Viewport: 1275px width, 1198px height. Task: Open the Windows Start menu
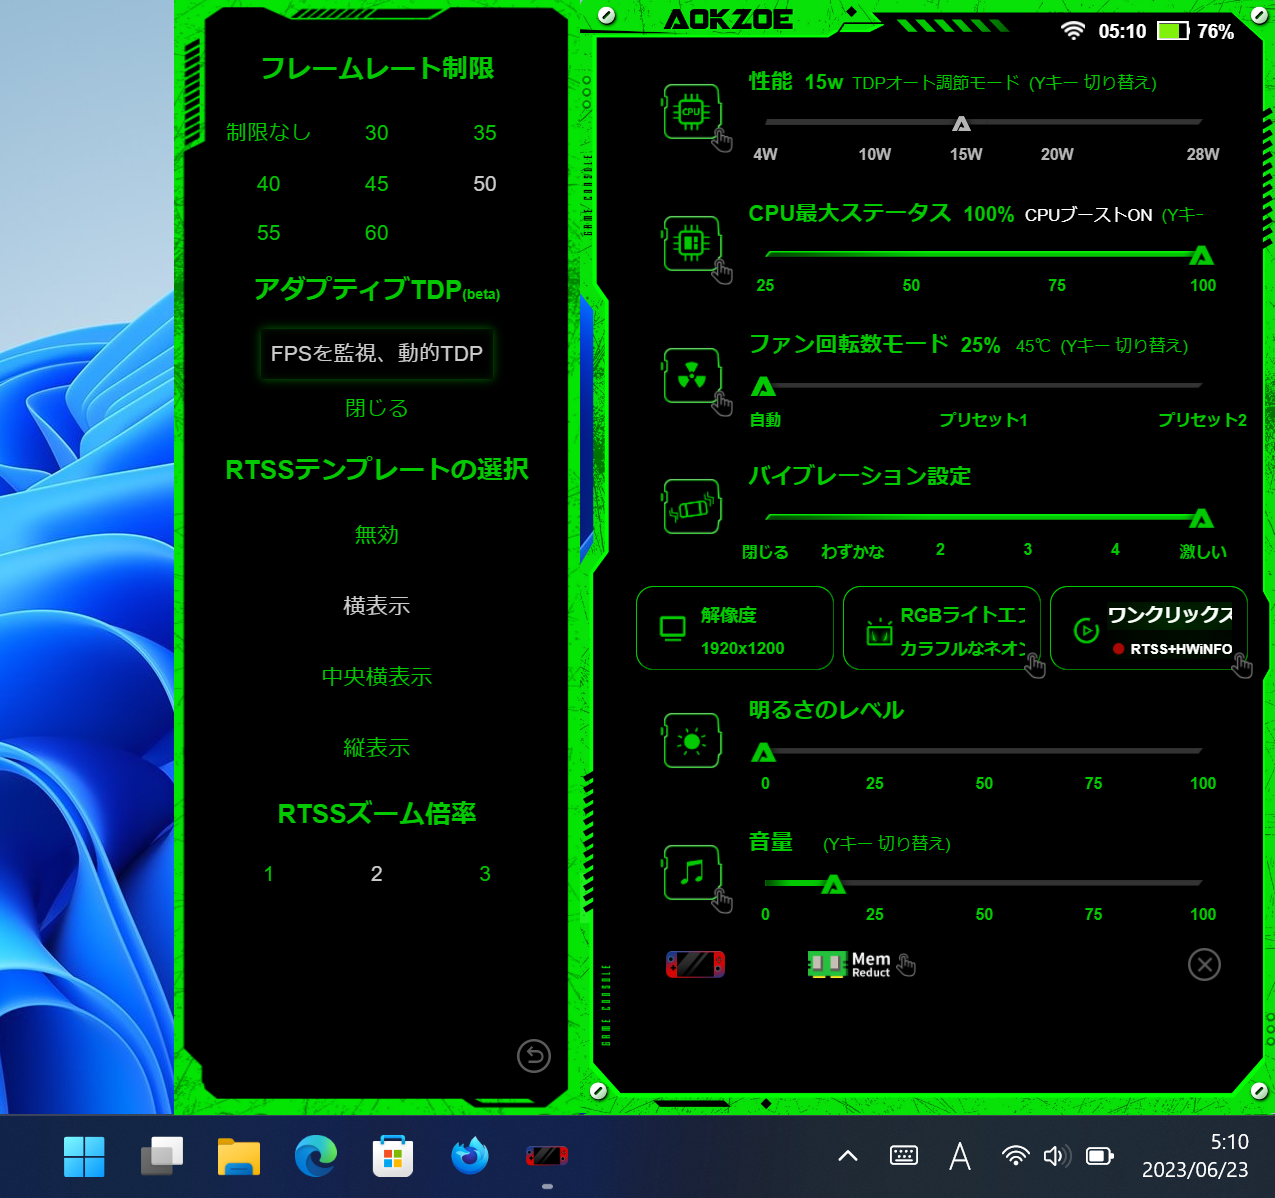[x=84, y=1156]
